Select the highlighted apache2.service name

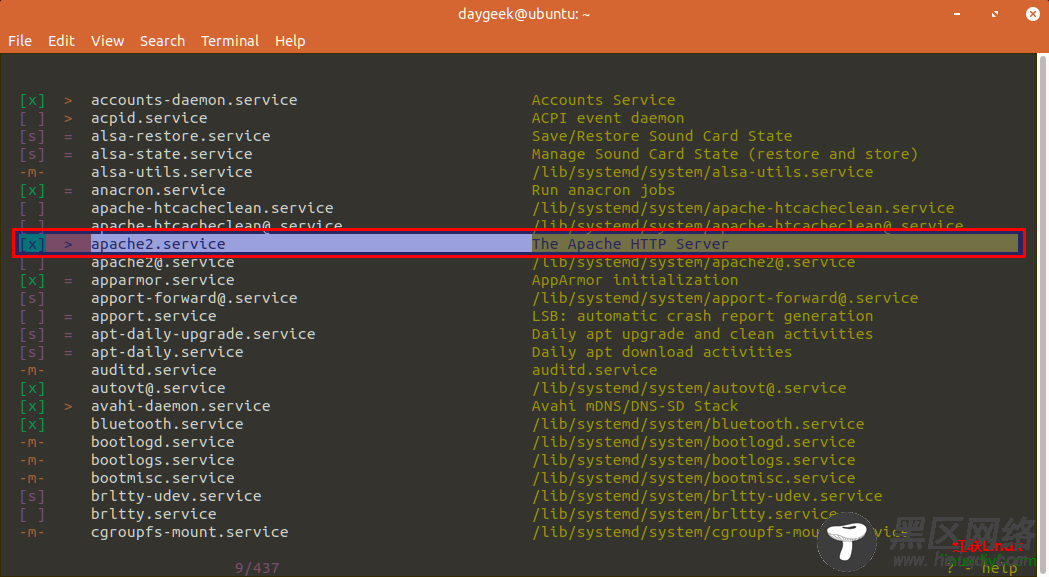tap(158, 244)
